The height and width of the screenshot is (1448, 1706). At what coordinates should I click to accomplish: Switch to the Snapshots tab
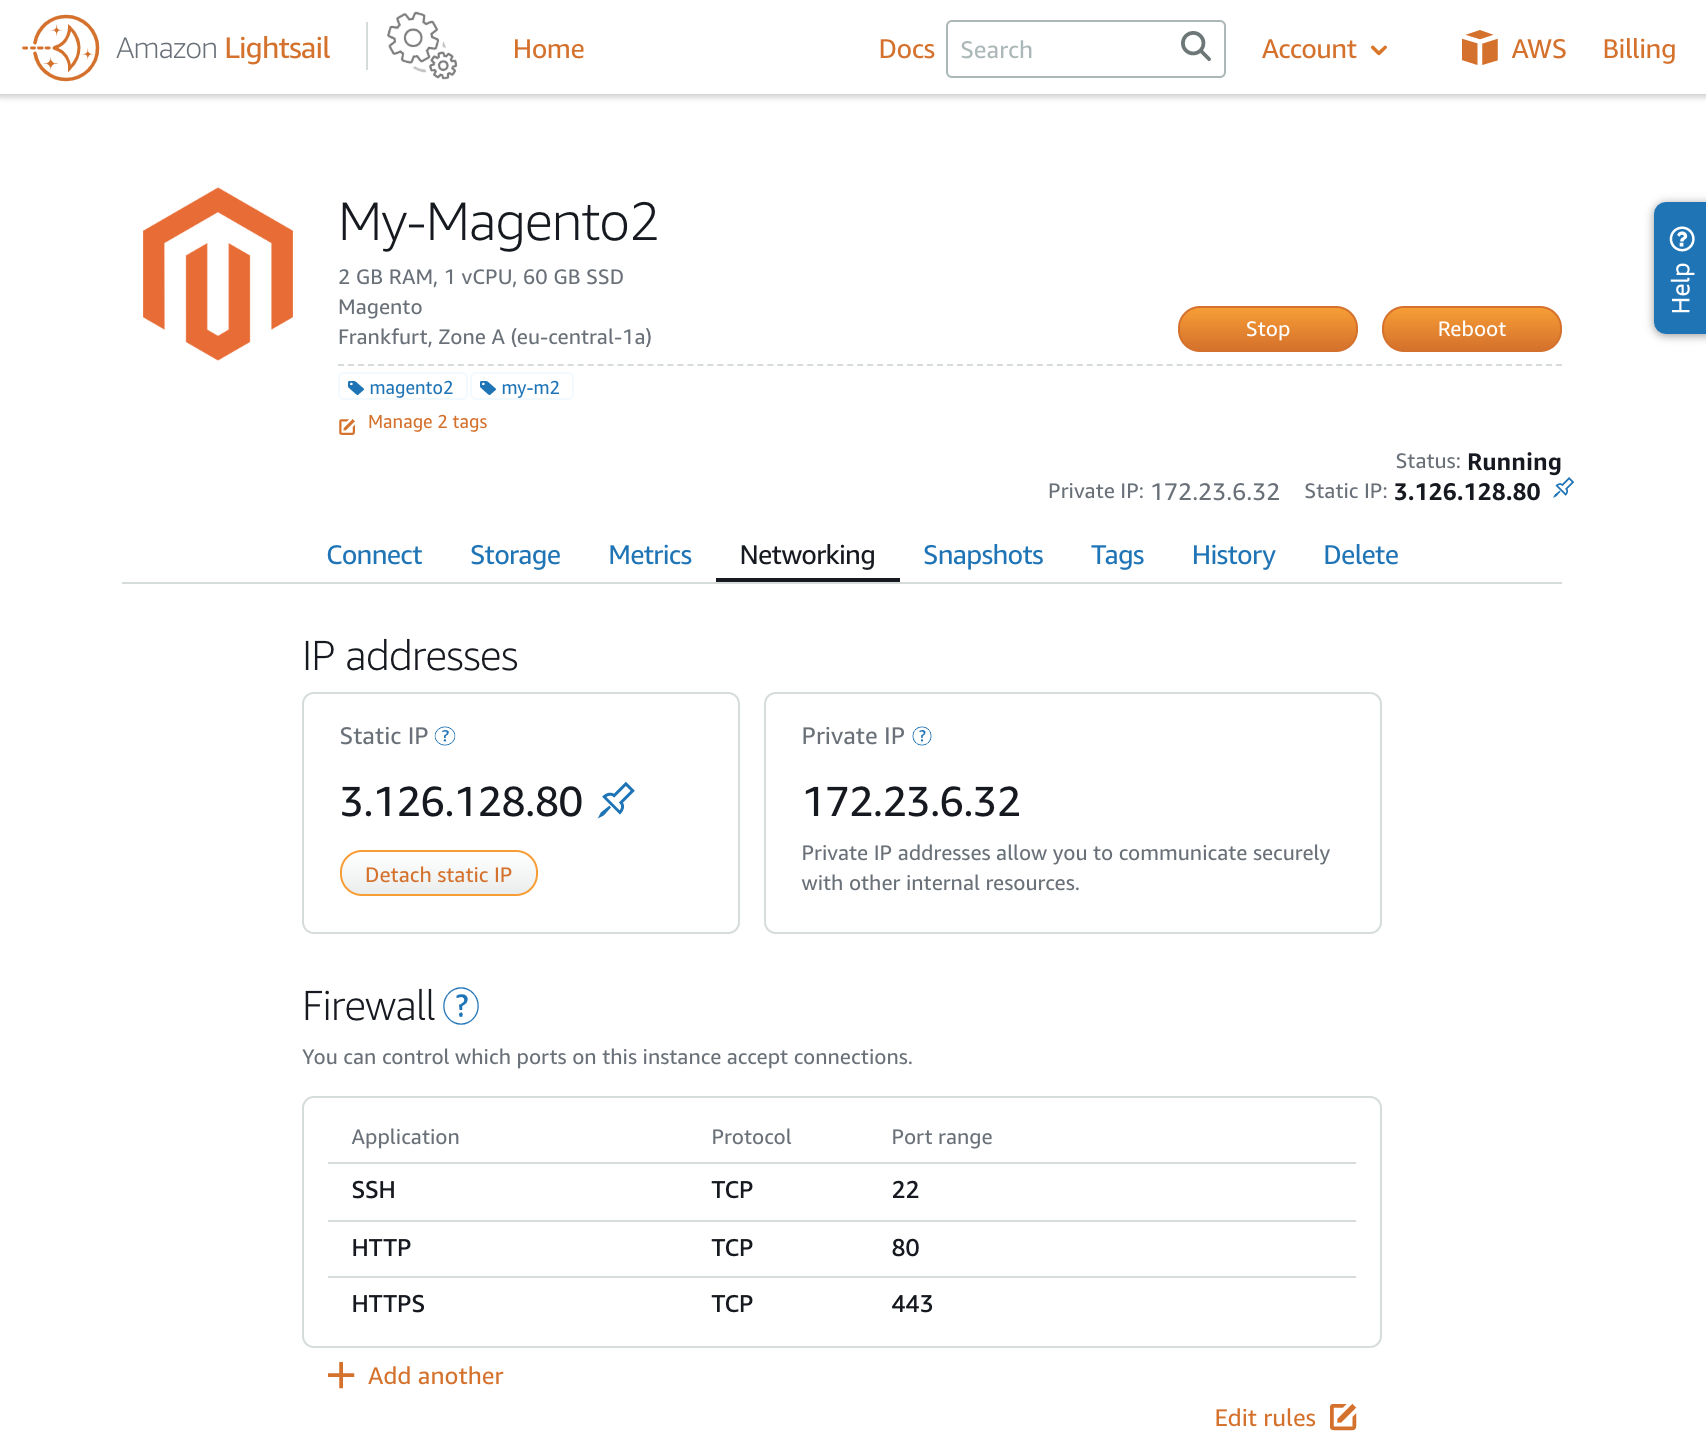(983, 555)
